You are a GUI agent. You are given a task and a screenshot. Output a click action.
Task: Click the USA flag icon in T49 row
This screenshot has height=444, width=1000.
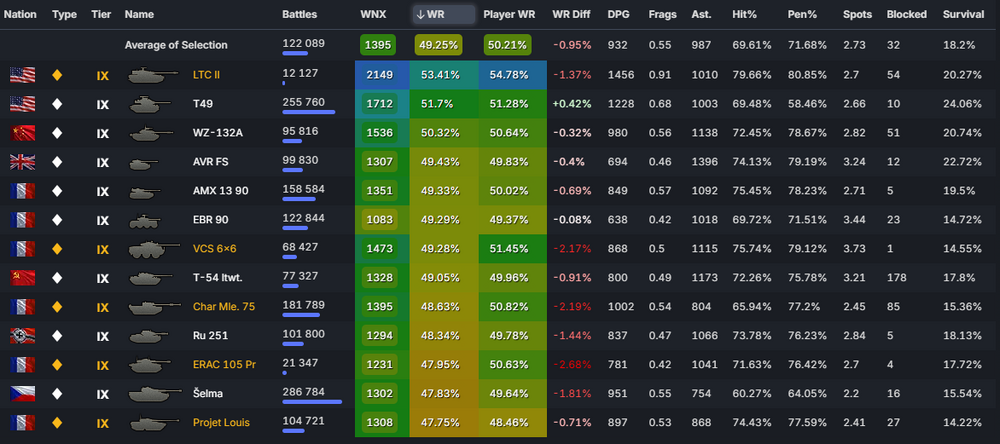[x=22, y=104]
